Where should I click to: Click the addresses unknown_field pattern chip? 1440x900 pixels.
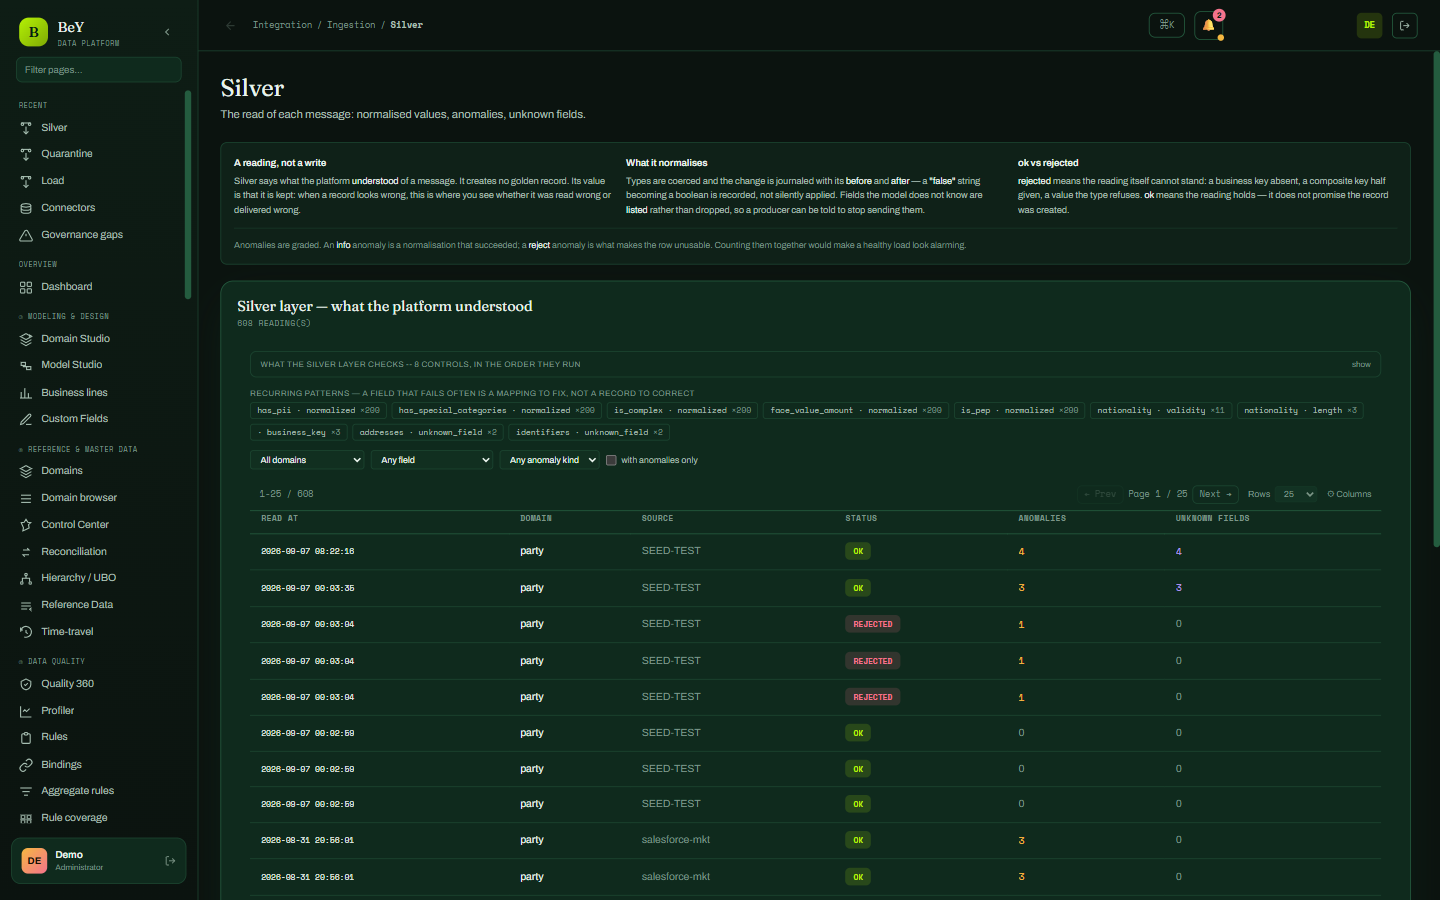coord(428,432)
